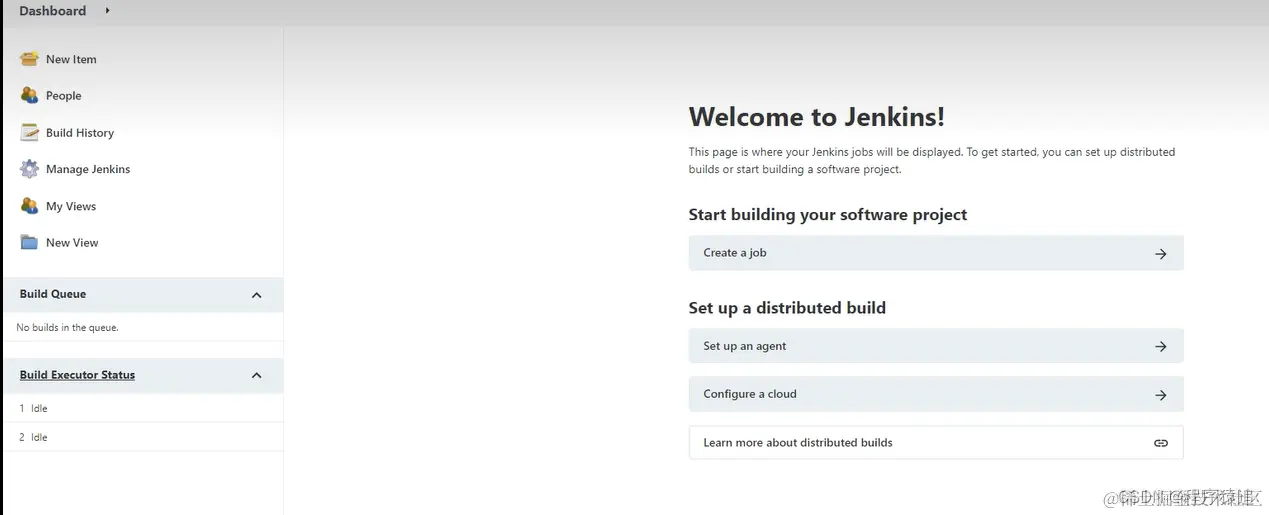Click the Create a job button

936,253
